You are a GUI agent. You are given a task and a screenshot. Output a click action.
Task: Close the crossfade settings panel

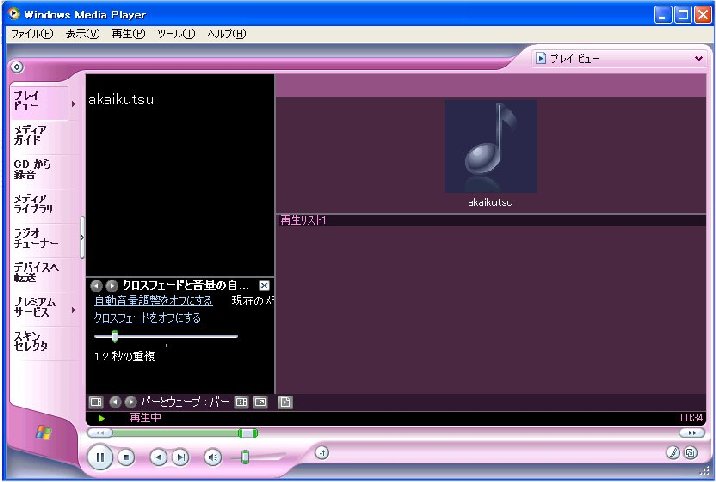[264, 286]
